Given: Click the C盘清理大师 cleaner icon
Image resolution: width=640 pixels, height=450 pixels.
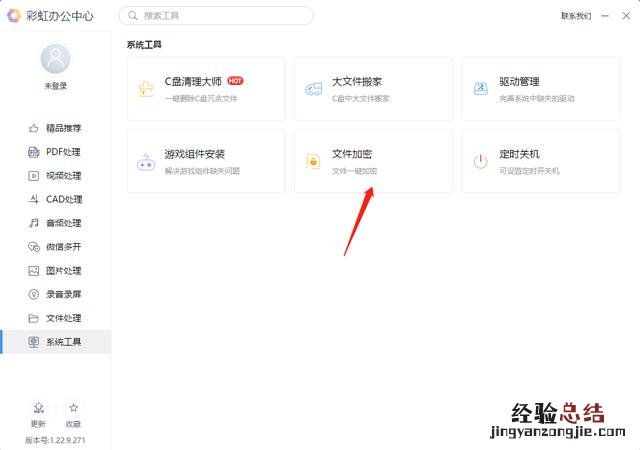Looking at the screenshot, I should pos(146,89).
